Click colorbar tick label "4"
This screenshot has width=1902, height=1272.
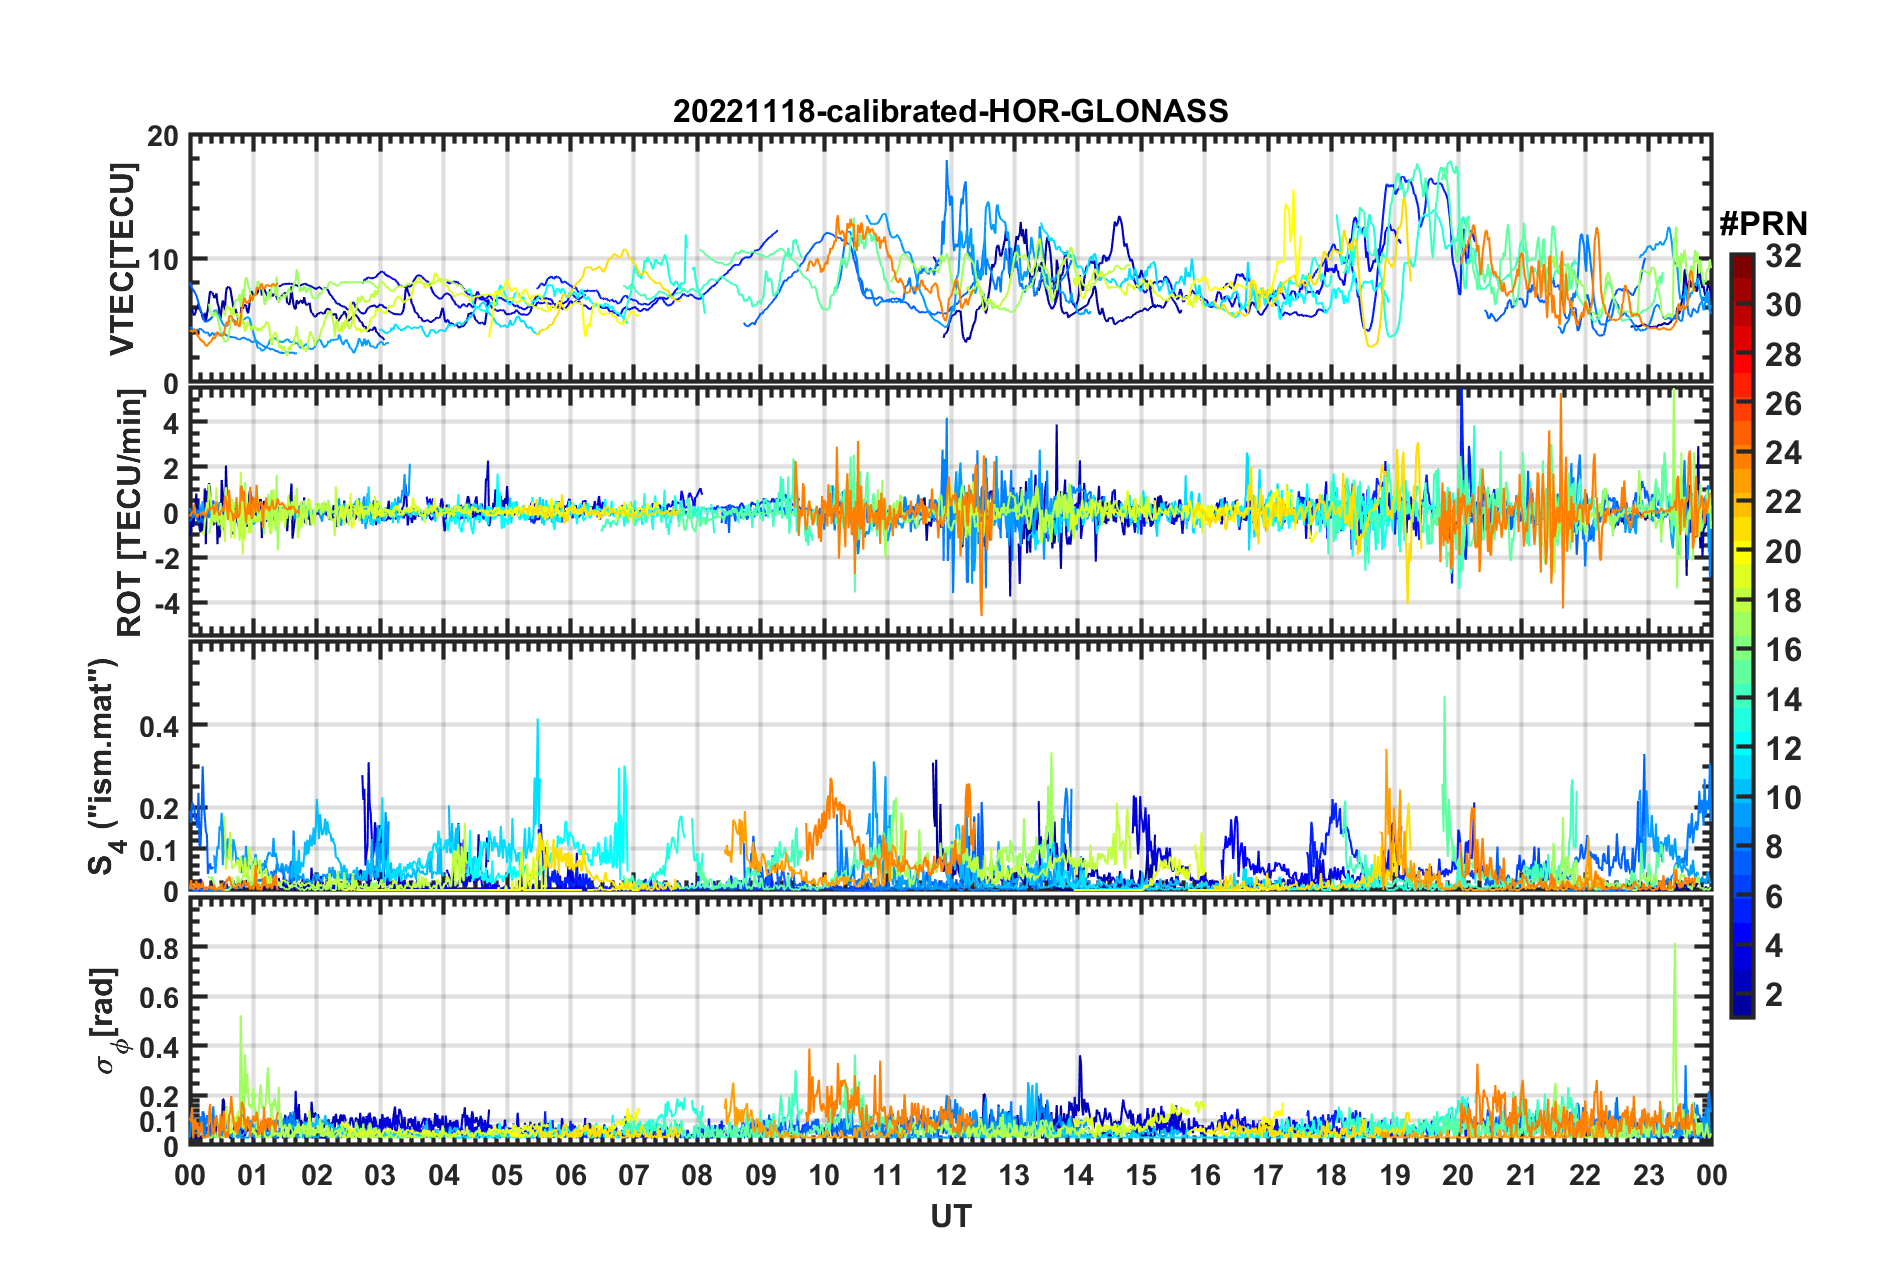click(x=1775, y=945)
